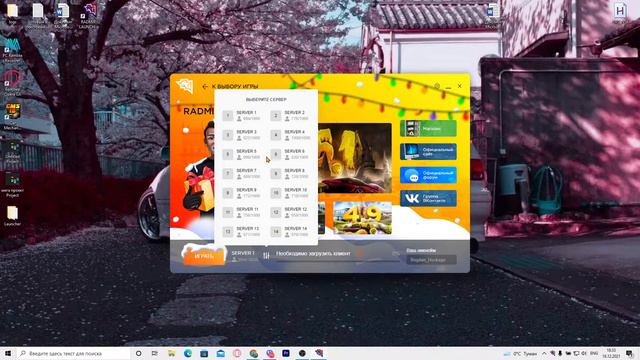
Task: Open the 4.9 update news thumbnail
Action: pos(362,218)
